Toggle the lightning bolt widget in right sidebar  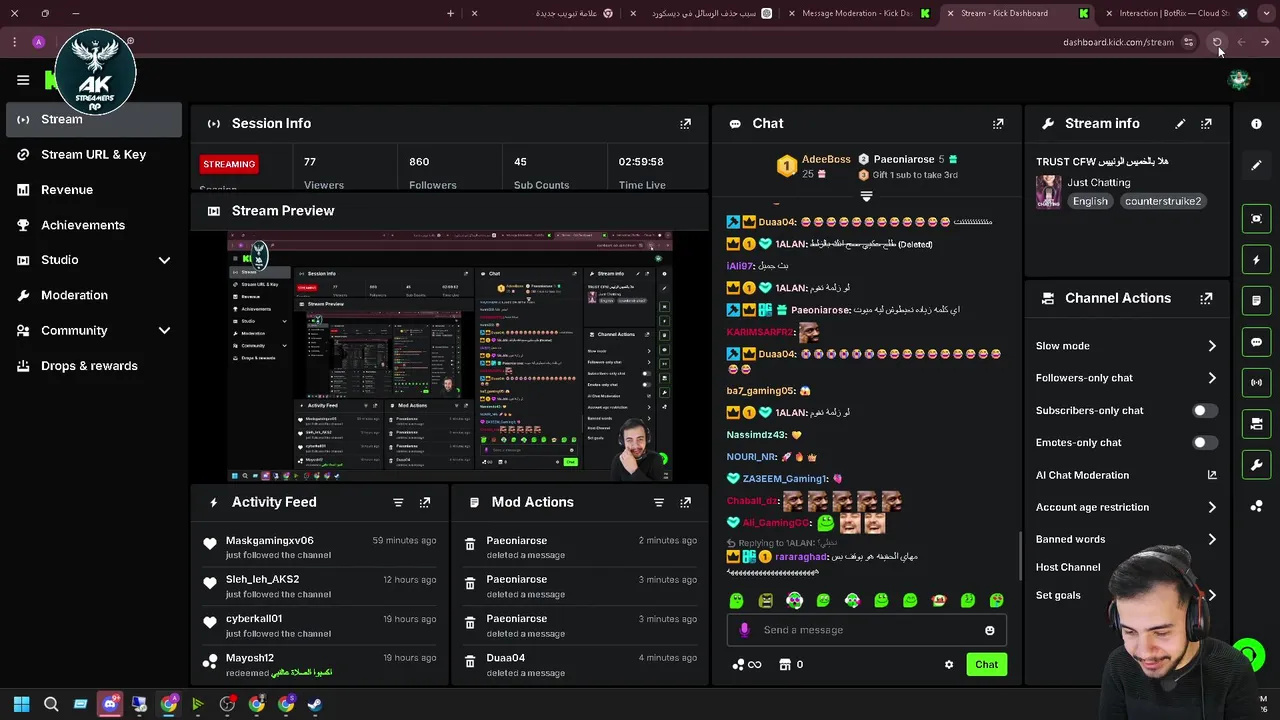point(1256,260)
